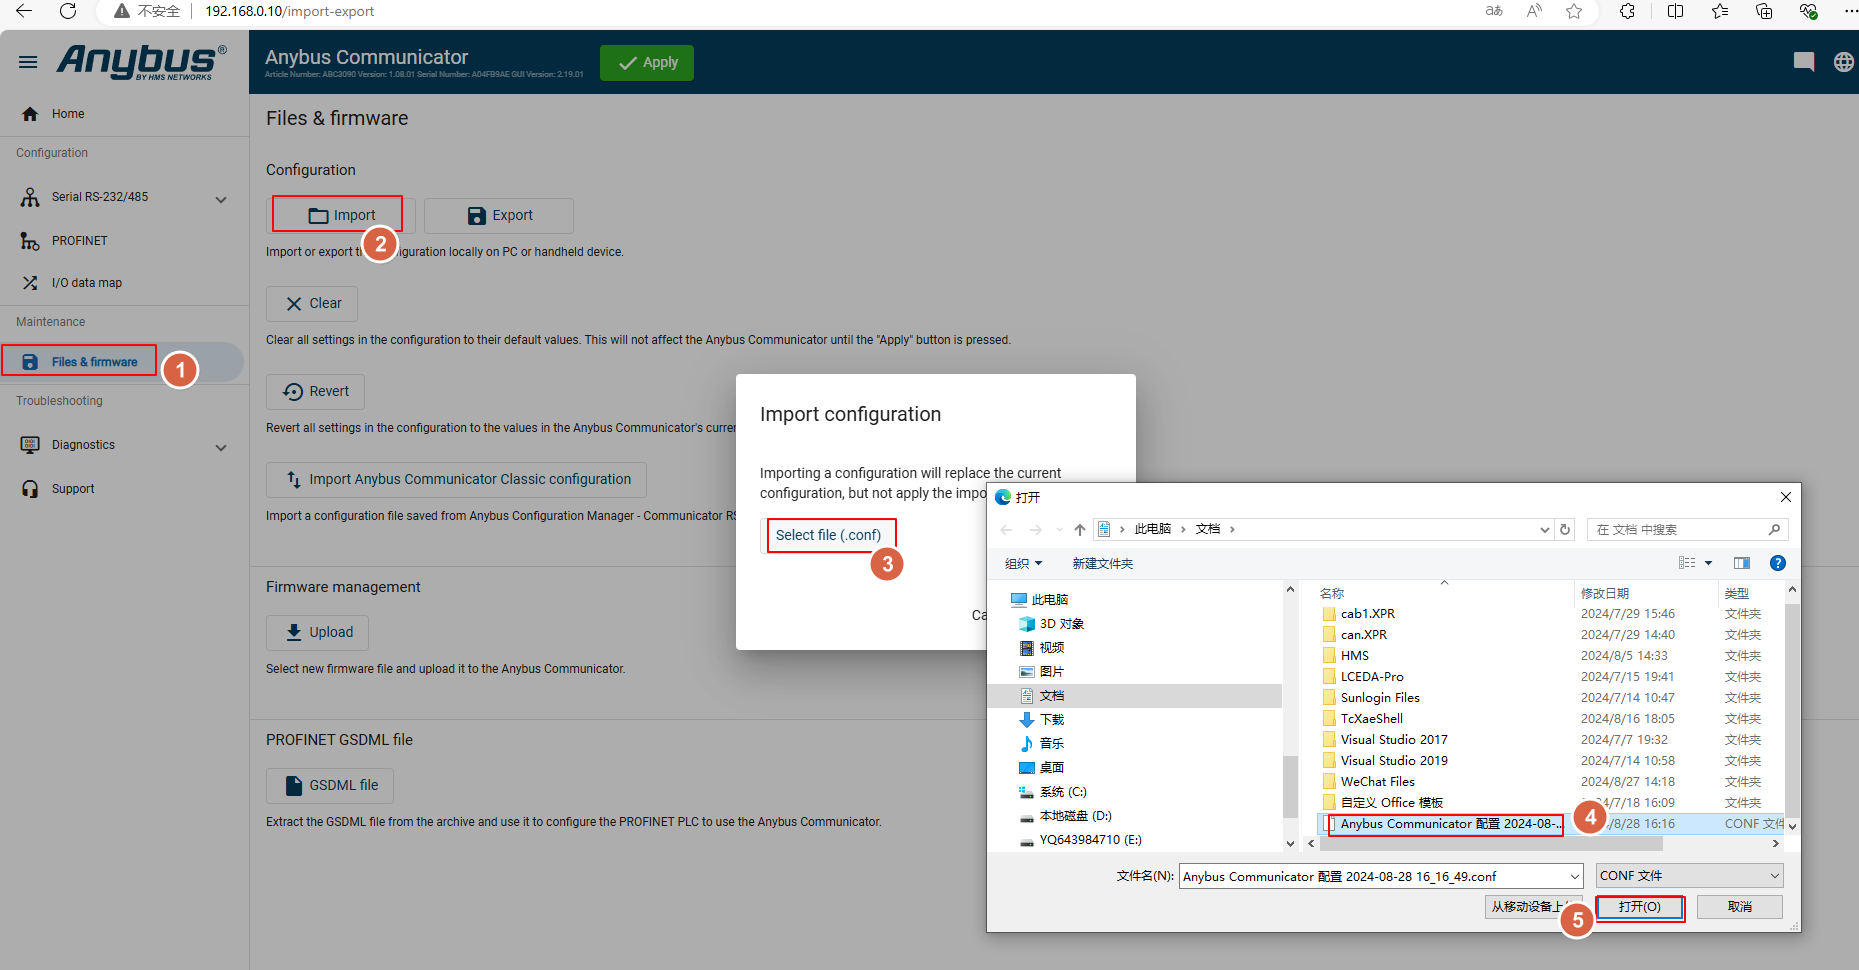The height and width of the screenshot is (970, 1859).
Task: Click the search 文档 field
Action: click(x=1686, y=530)
